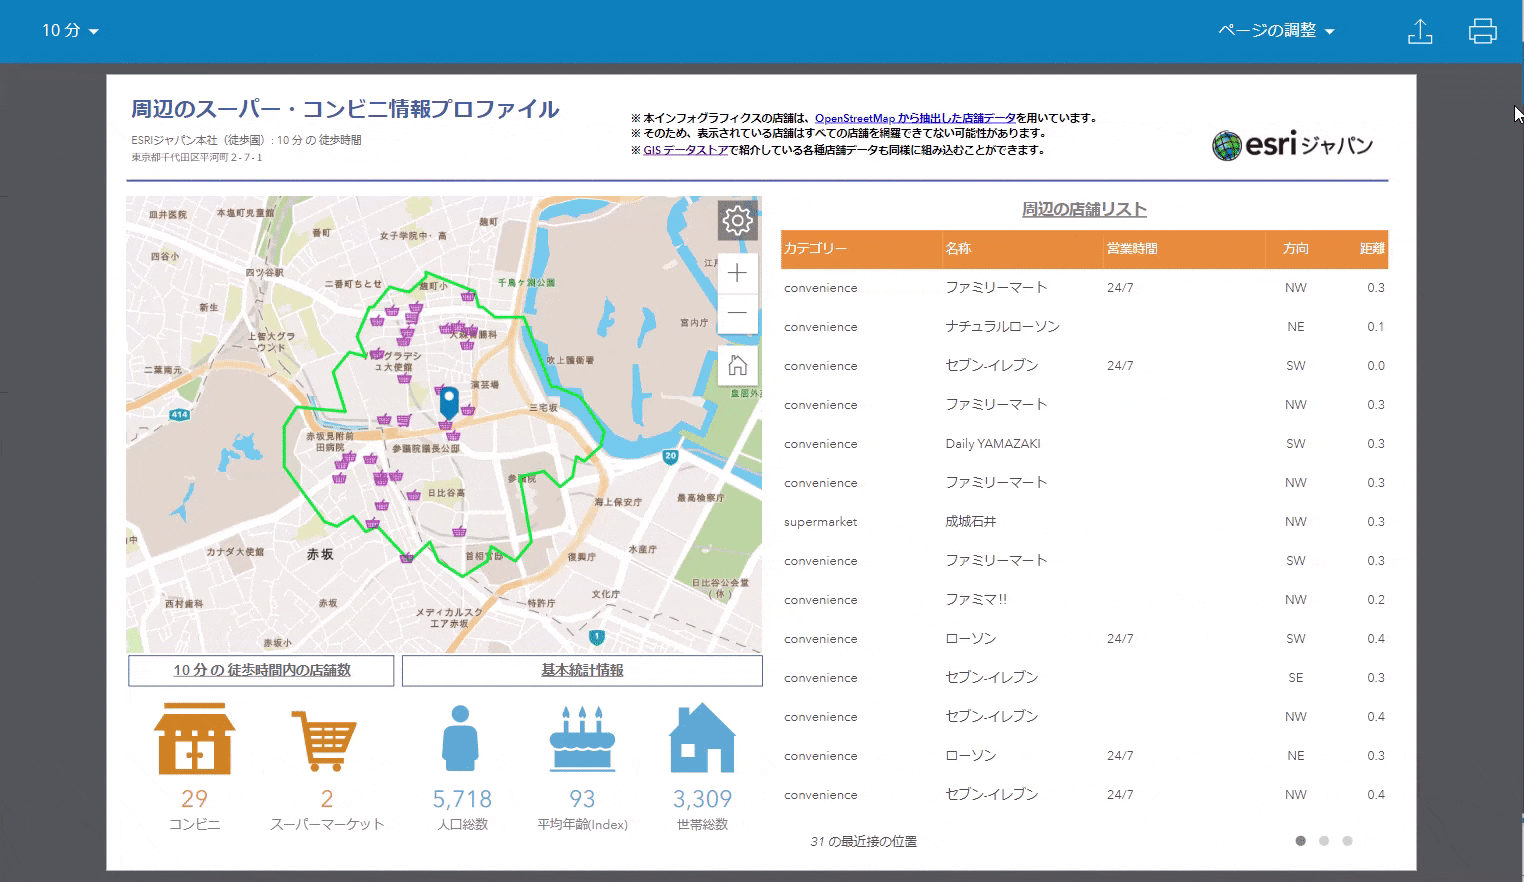Sort by 距離 column header
This screenshot has height=882, width=1524.
coord(1372,248)
